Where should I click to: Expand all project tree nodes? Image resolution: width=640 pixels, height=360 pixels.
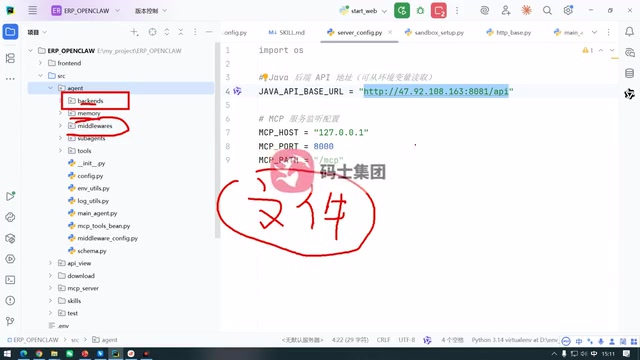167,32
